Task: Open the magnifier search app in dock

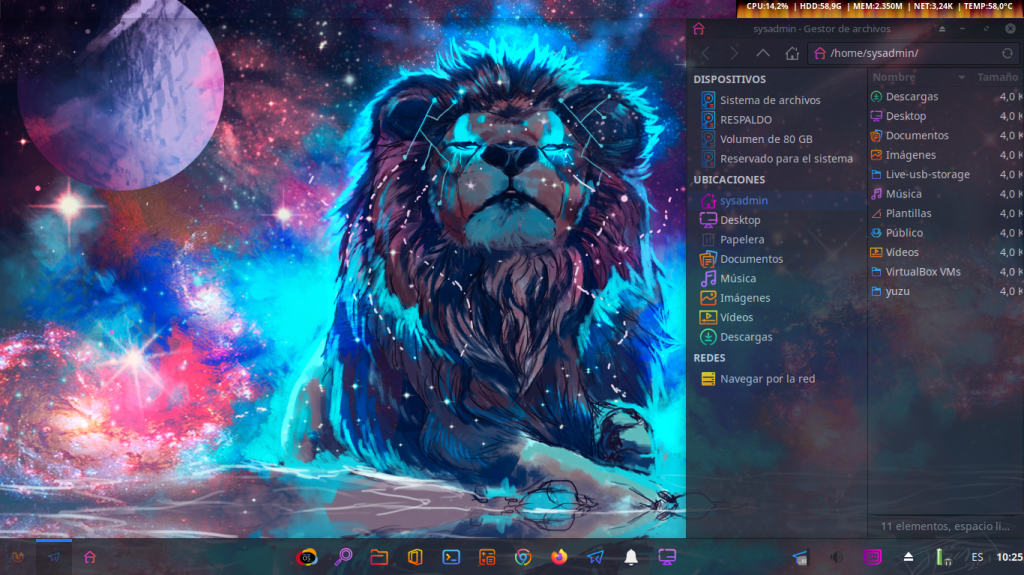Action: [343, 557]
